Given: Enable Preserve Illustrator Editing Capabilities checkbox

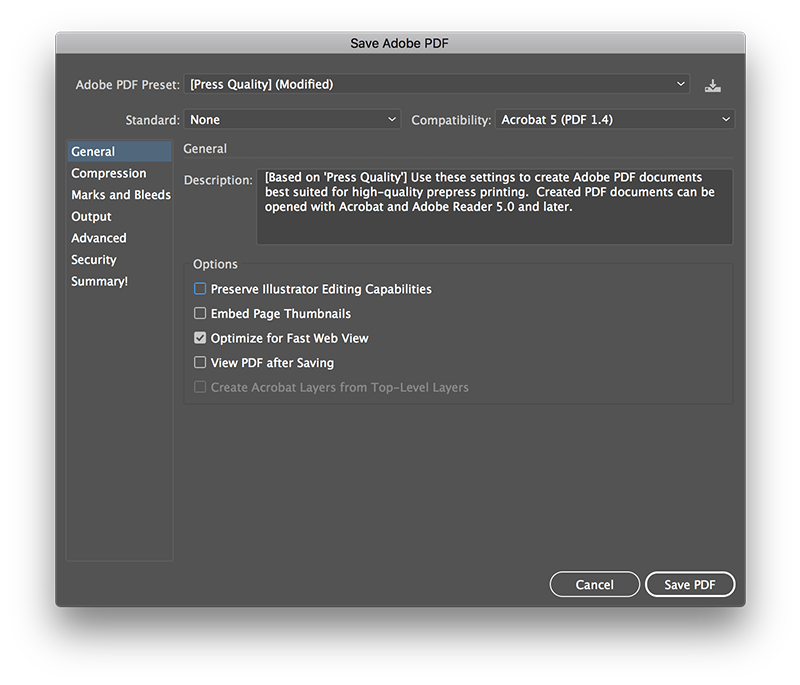Looking at the screenshot, I should pos(200,289).
